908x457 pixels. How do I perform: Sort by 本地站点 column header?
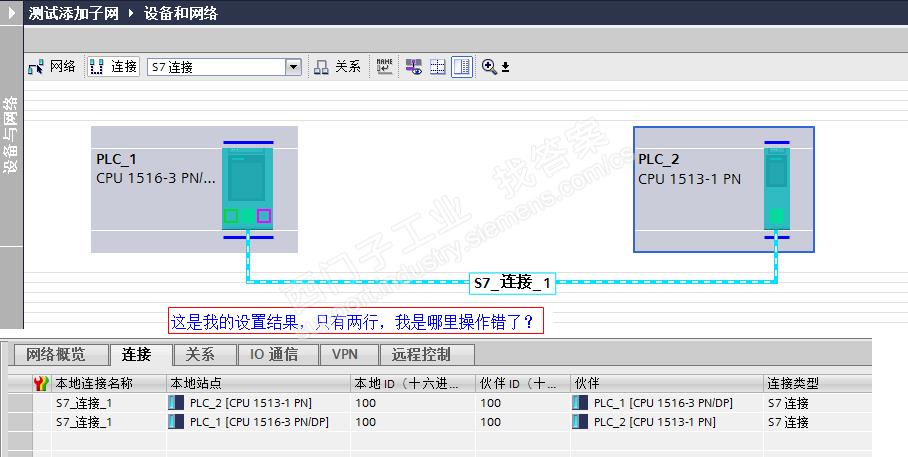click(258, 383)
